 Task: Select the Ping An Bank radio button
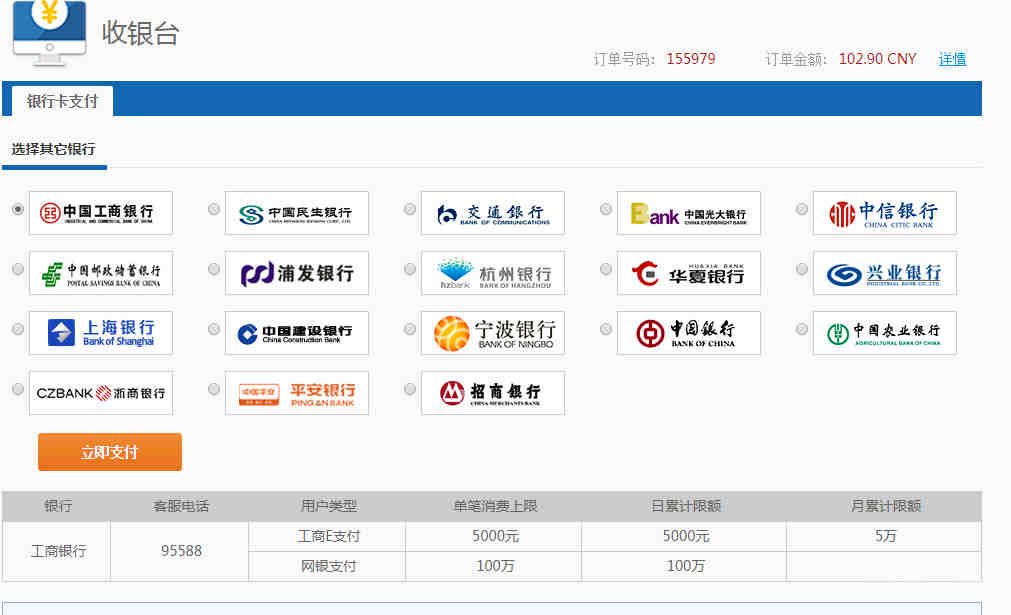(x=214, y=389)
